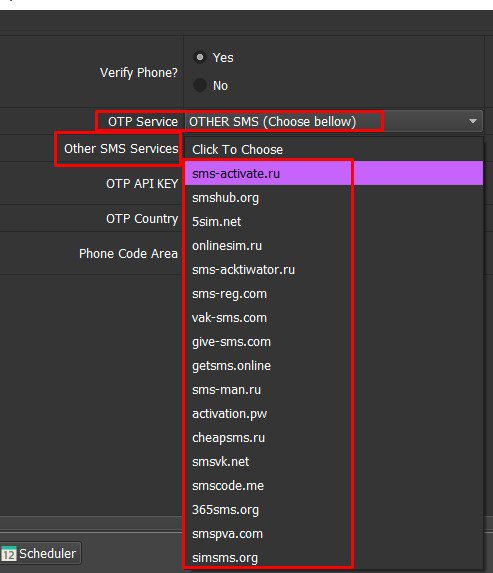The width and height of the screenshot is (493, 573).
Task: Select Yes for Verify Phone
Action: click(200, 57)
